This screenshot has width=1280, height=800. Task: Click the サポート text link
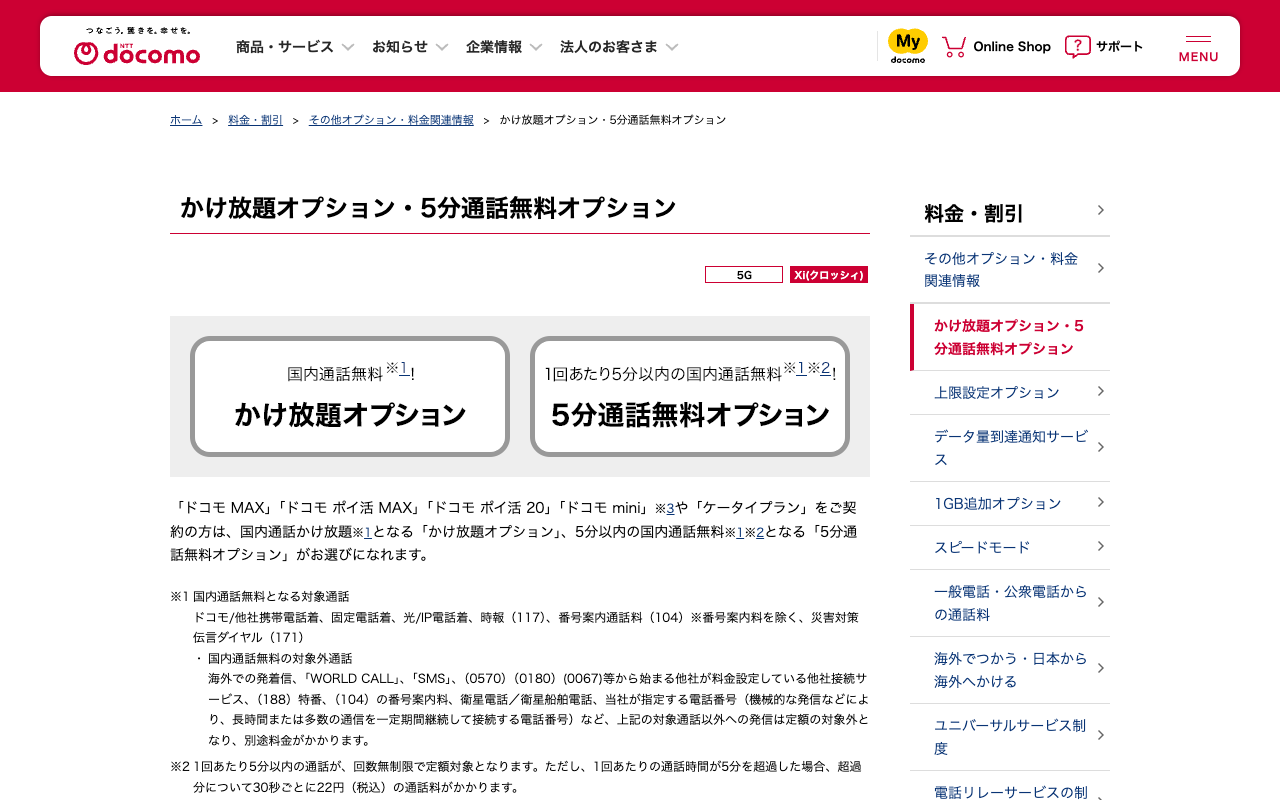1119,46
